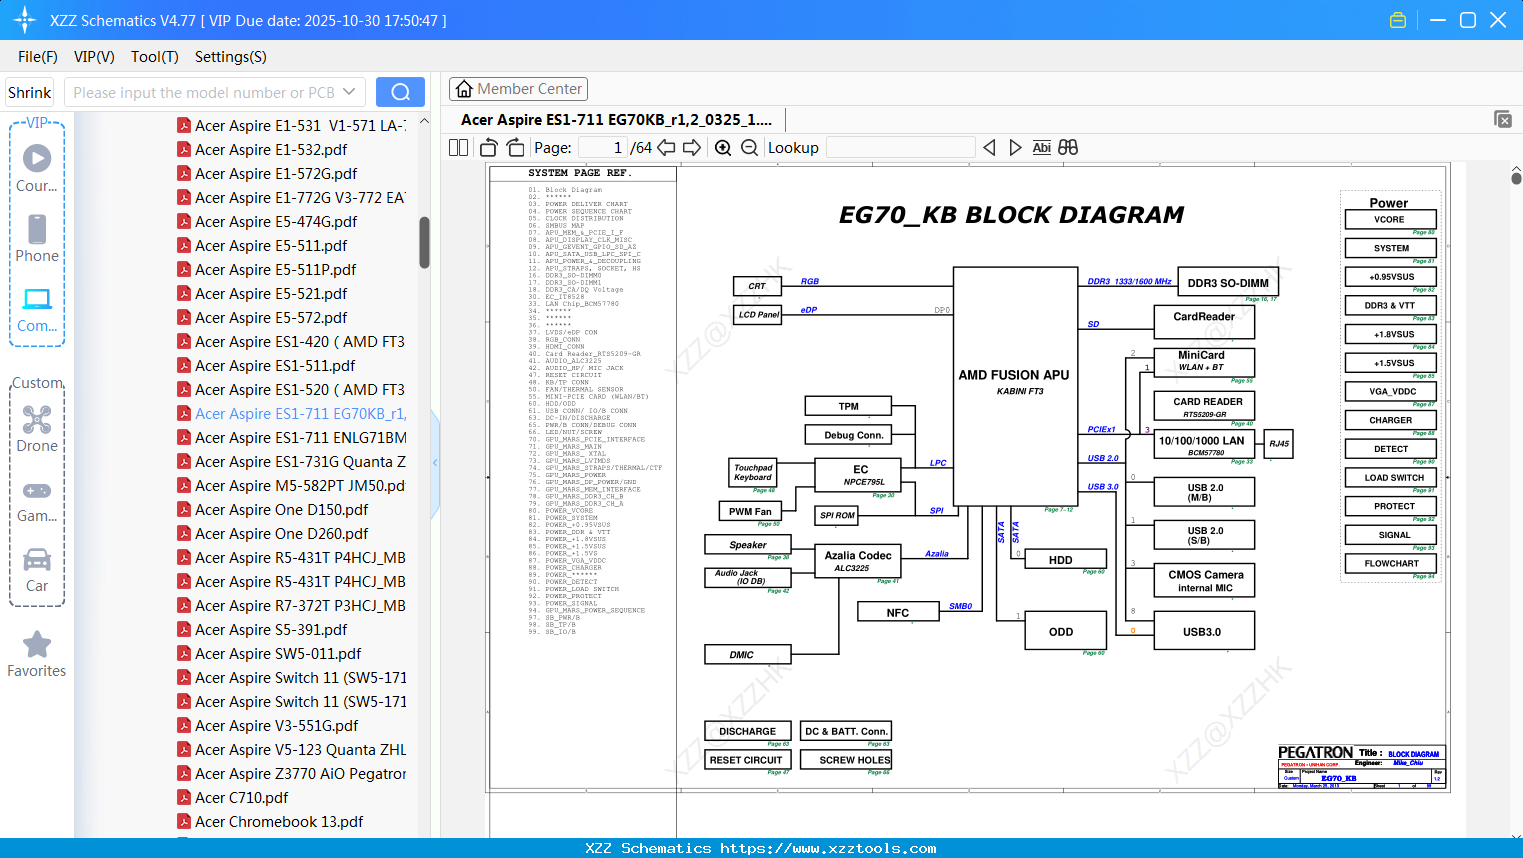
Task: Click the Shrink button
Action: pyautogui.click(x=29, y=92)
